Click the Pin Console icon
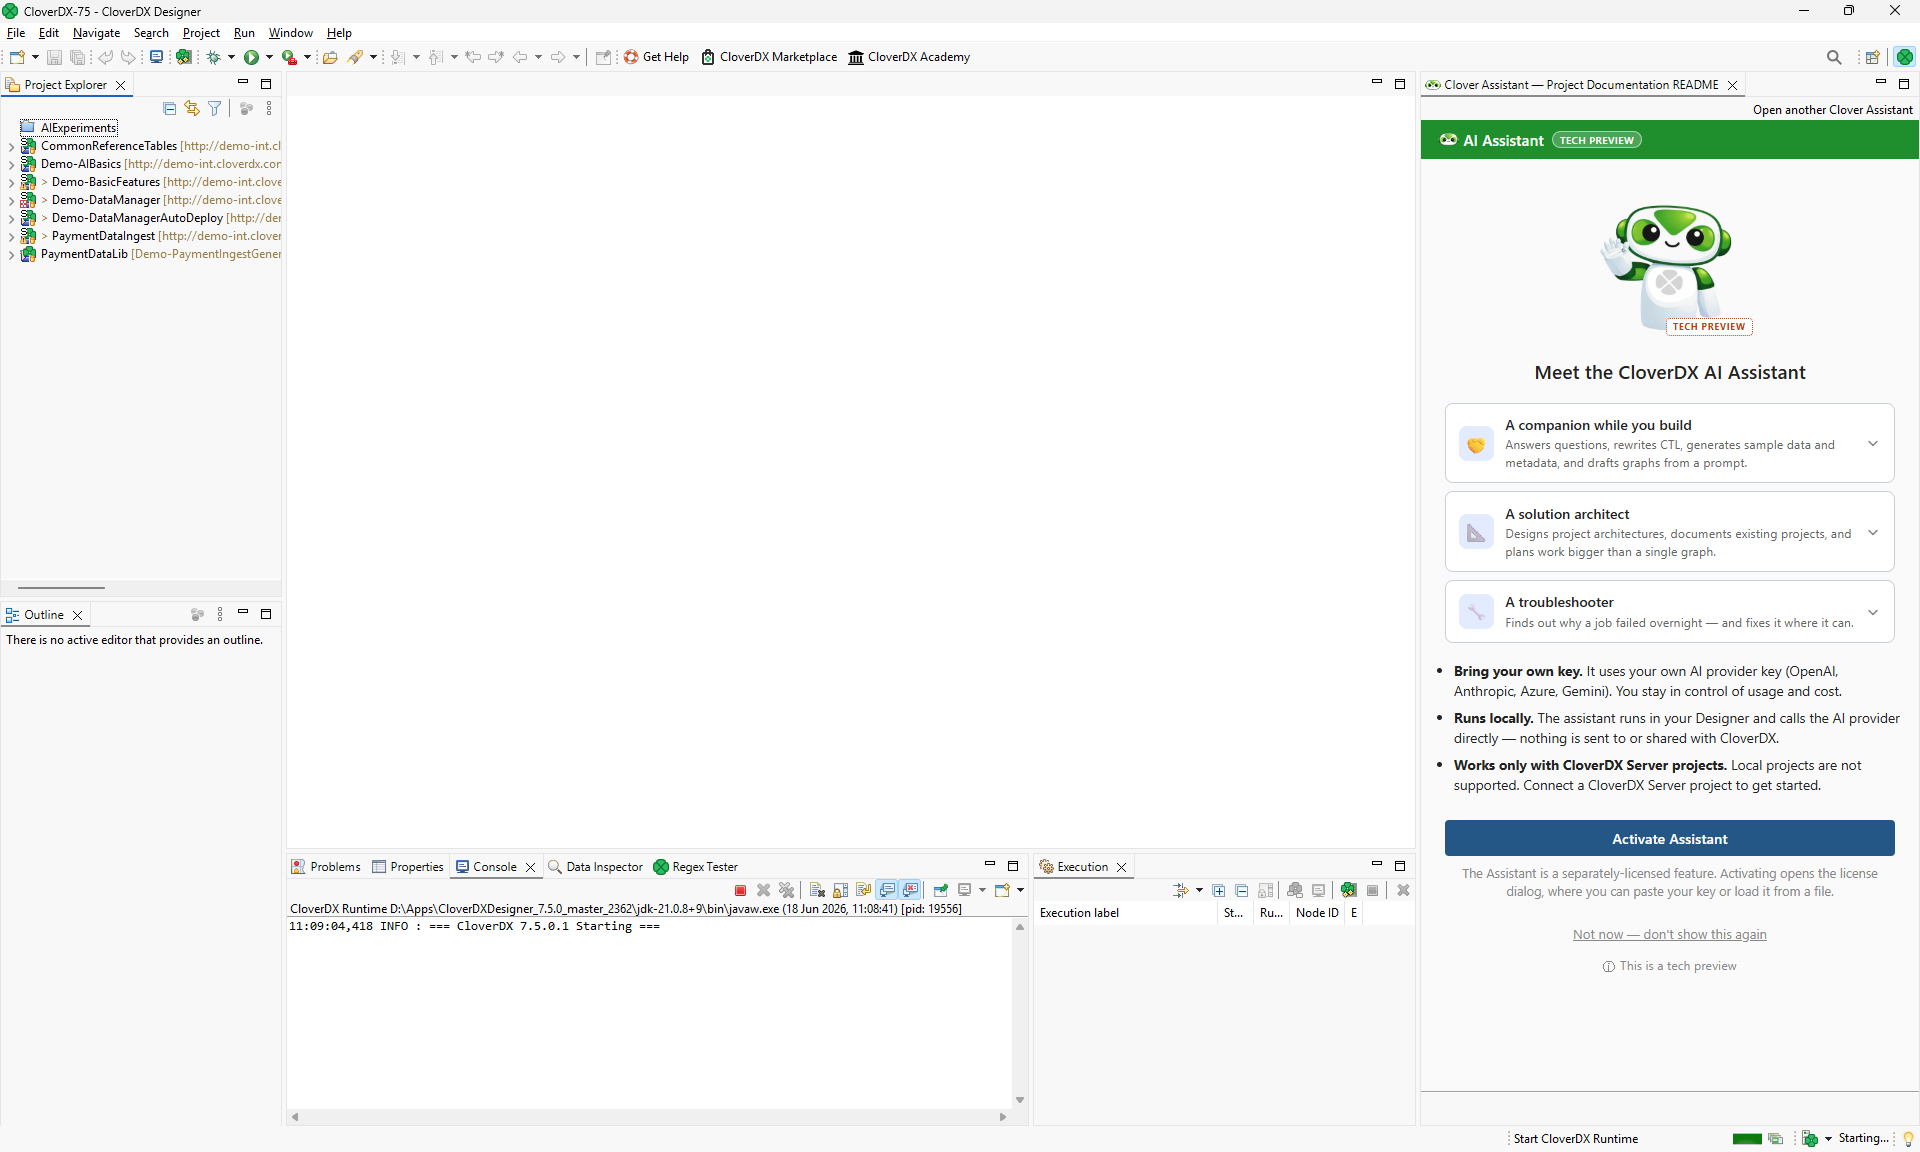Screen dimensions: 1920x1152 coord(940,890)
